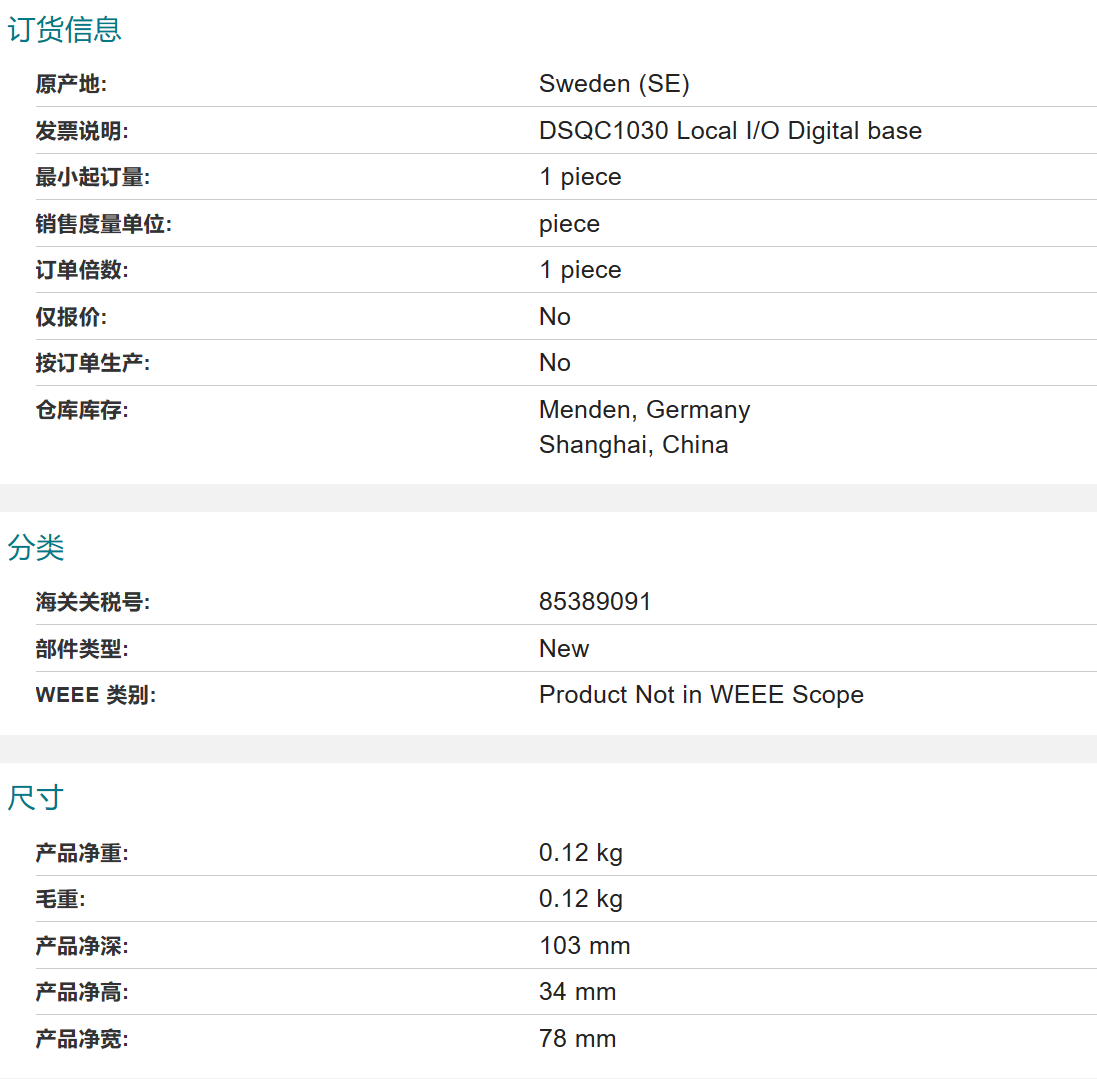Select the Shanghai, China warehouse entry
Viewport: 1097px width, 1079px height.
coord(634,445)
